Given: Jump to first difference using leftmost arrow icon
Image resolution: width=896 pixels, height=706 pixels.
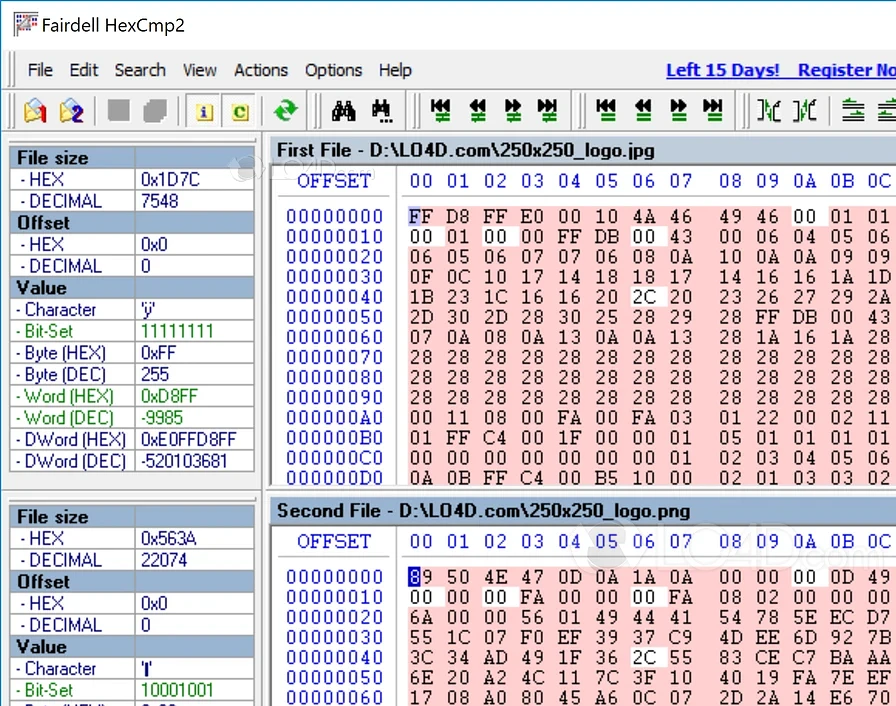Looking at the screenshot, I should click(x=440, y=111).
